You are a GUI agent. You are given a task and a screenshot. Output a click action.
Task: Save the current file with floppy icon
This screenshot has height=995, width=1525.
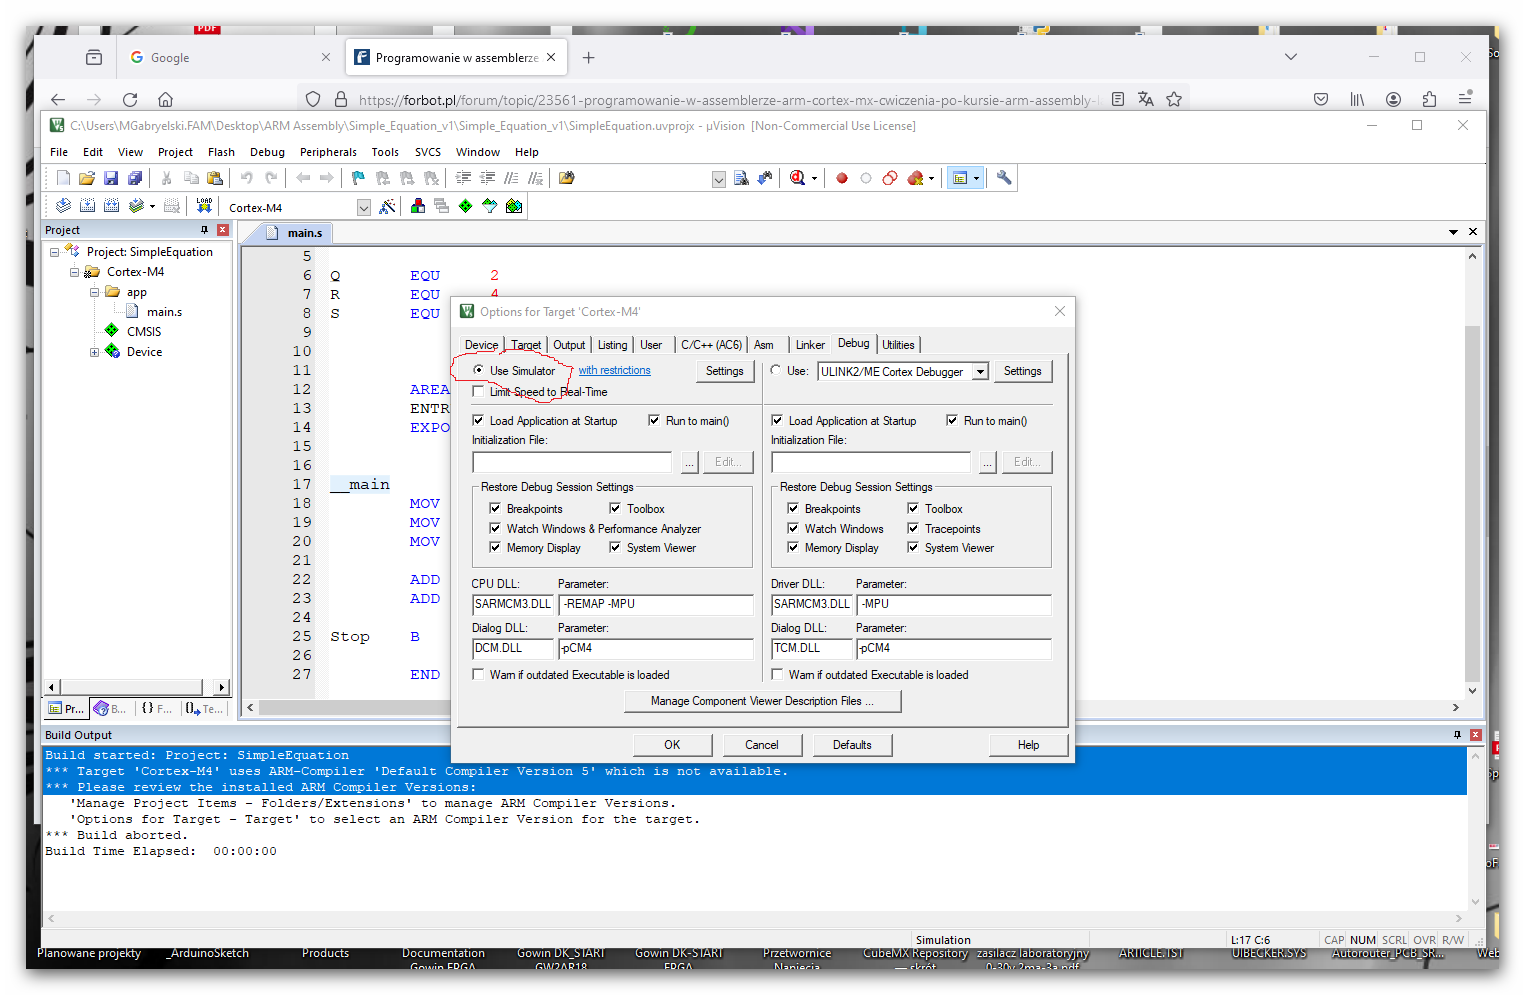tap(111, 178)
